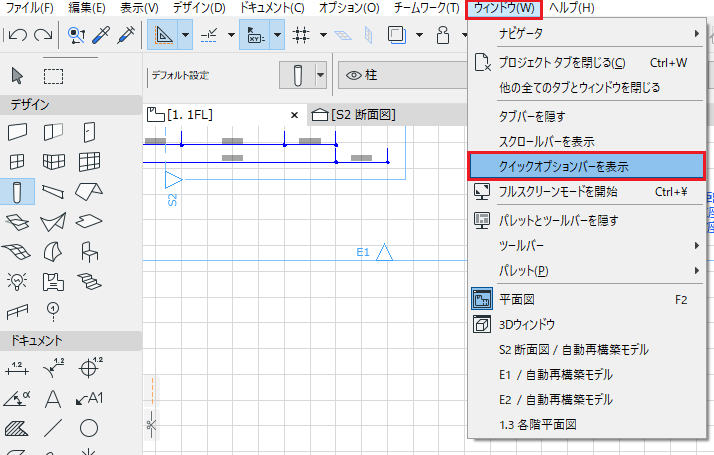Screen dimensions: 714x455
Task: Select the Railing tool
Action: pos(17,312)
